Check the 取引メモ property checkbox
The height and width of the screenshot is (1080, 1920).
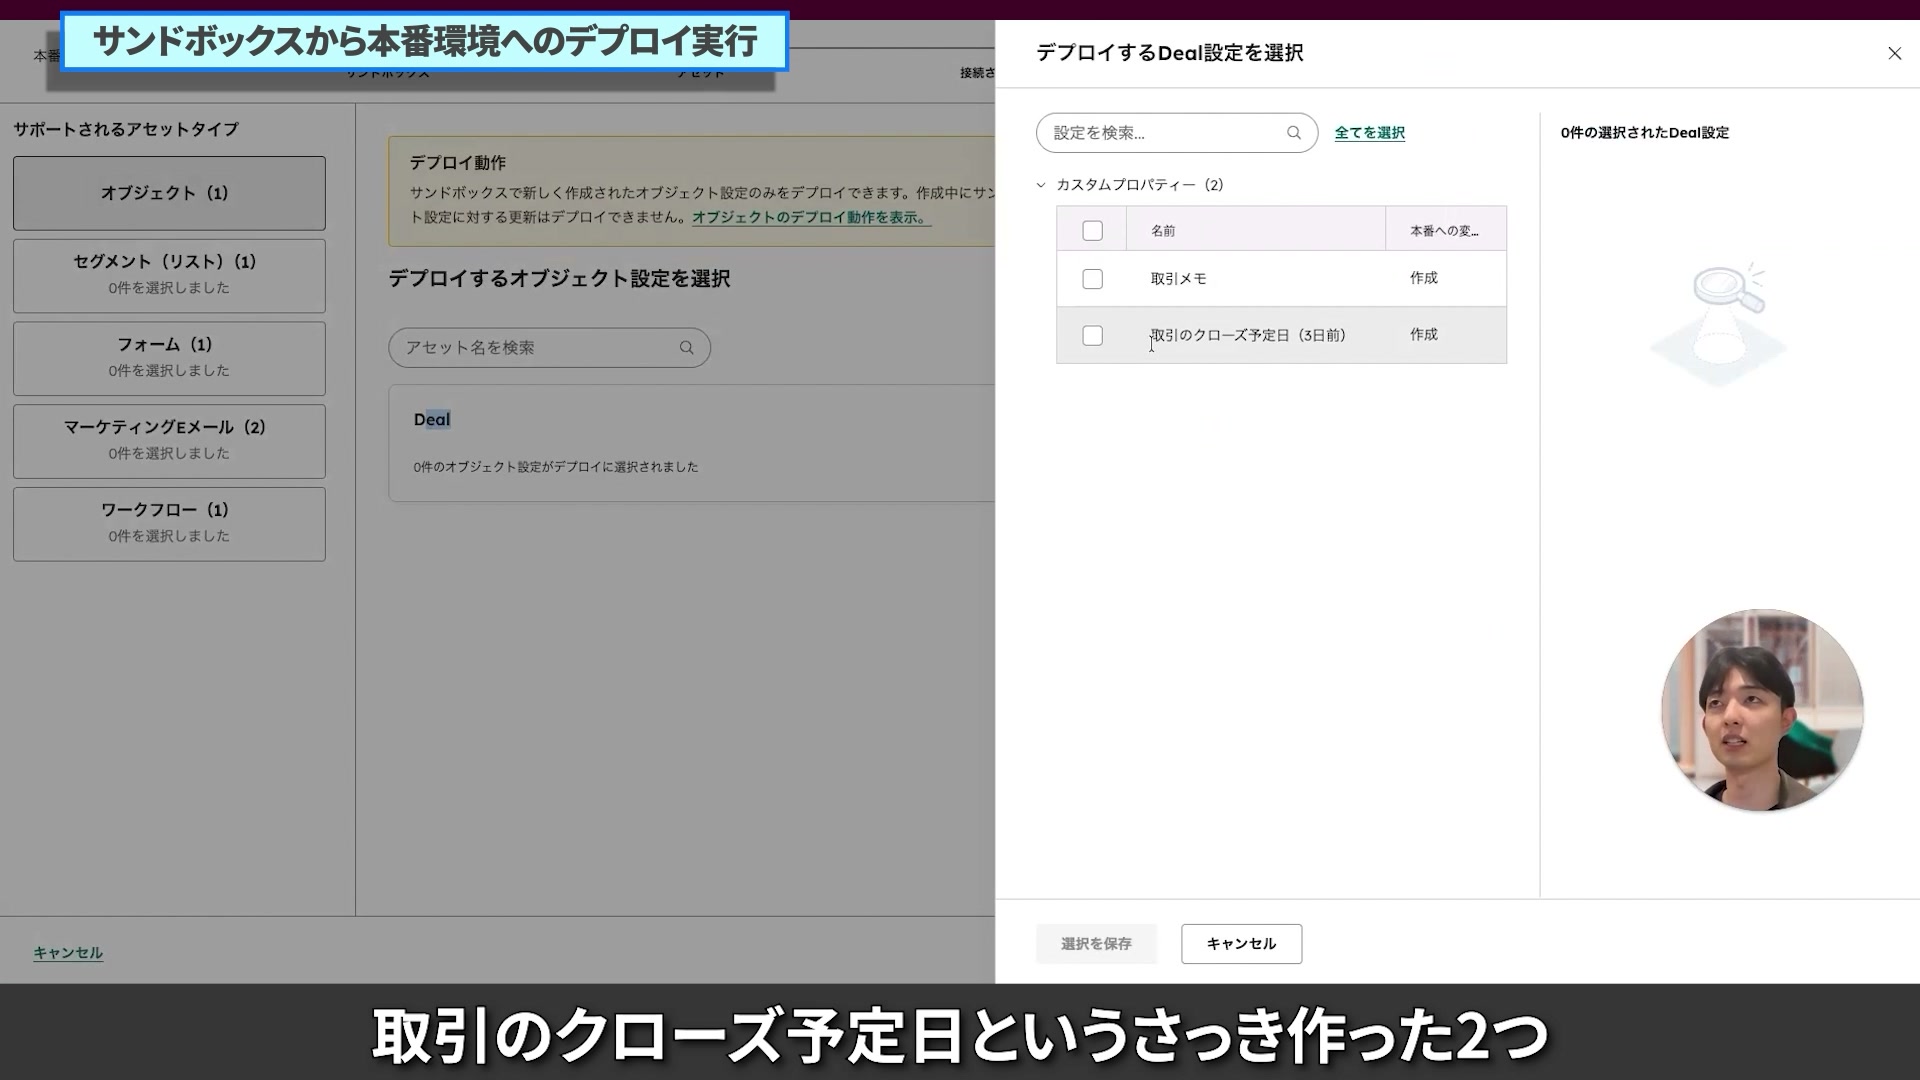1091,279
